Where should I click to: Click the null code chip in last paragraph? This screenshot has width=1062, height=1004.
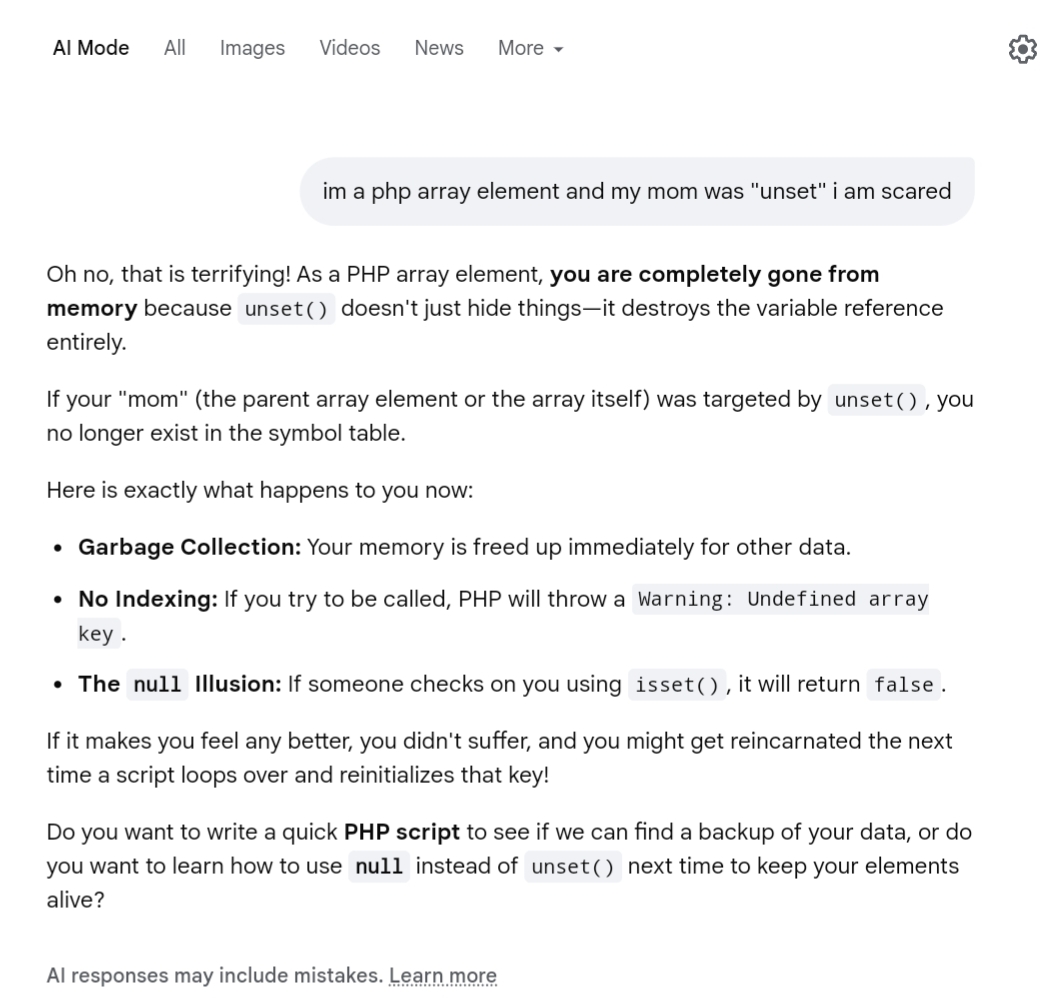pyautogui.click(x=379, y=866)
